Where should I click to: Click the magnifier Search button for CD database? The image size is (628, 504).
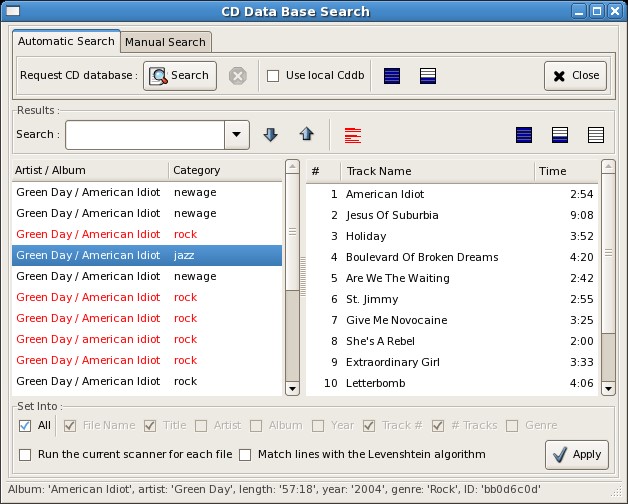[x=180, y=76]
